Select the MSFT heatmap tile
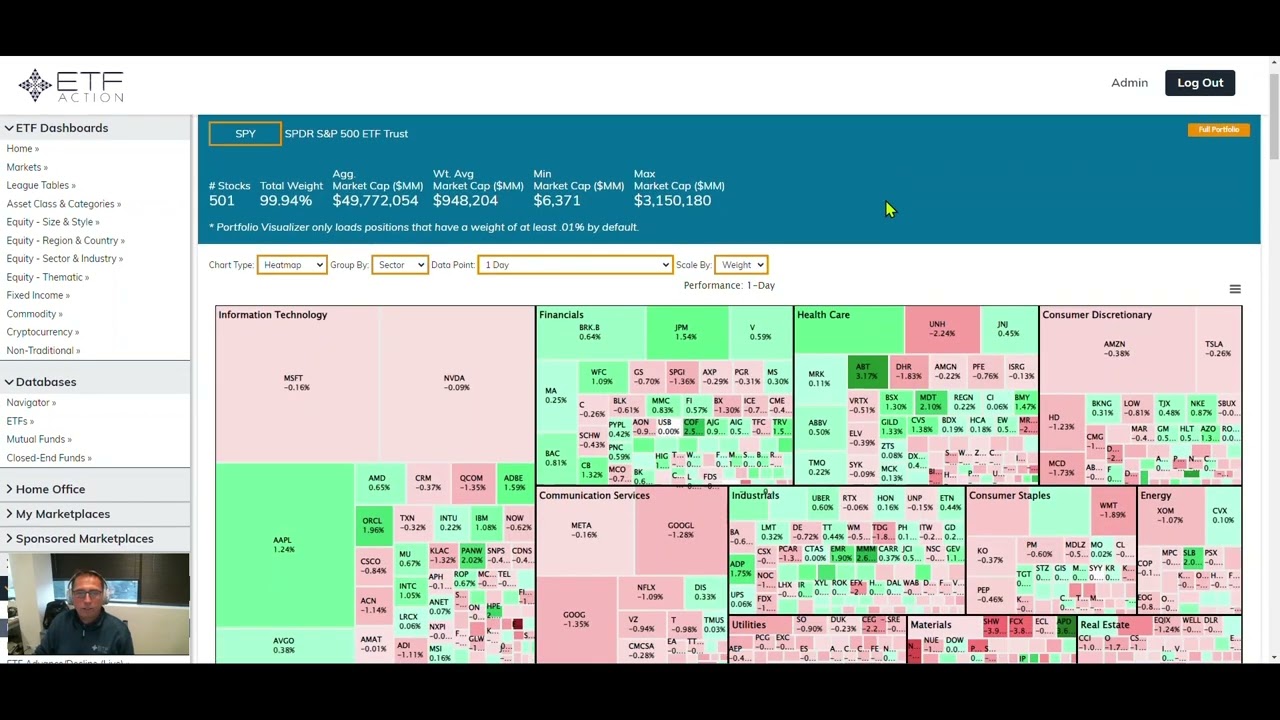The width and height of the screenshot is (1280, 720). pos(296,383)
